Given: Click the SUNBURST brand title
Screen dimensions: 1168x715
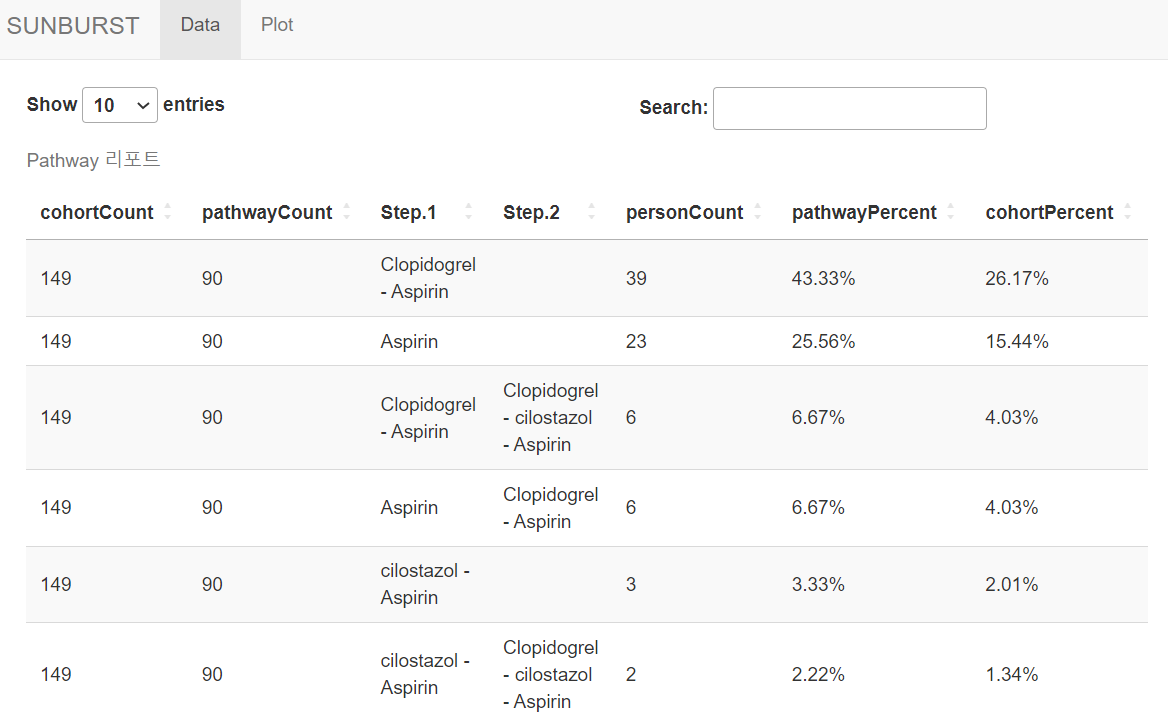Looking at the screenshot, I should tap(73, 26).
